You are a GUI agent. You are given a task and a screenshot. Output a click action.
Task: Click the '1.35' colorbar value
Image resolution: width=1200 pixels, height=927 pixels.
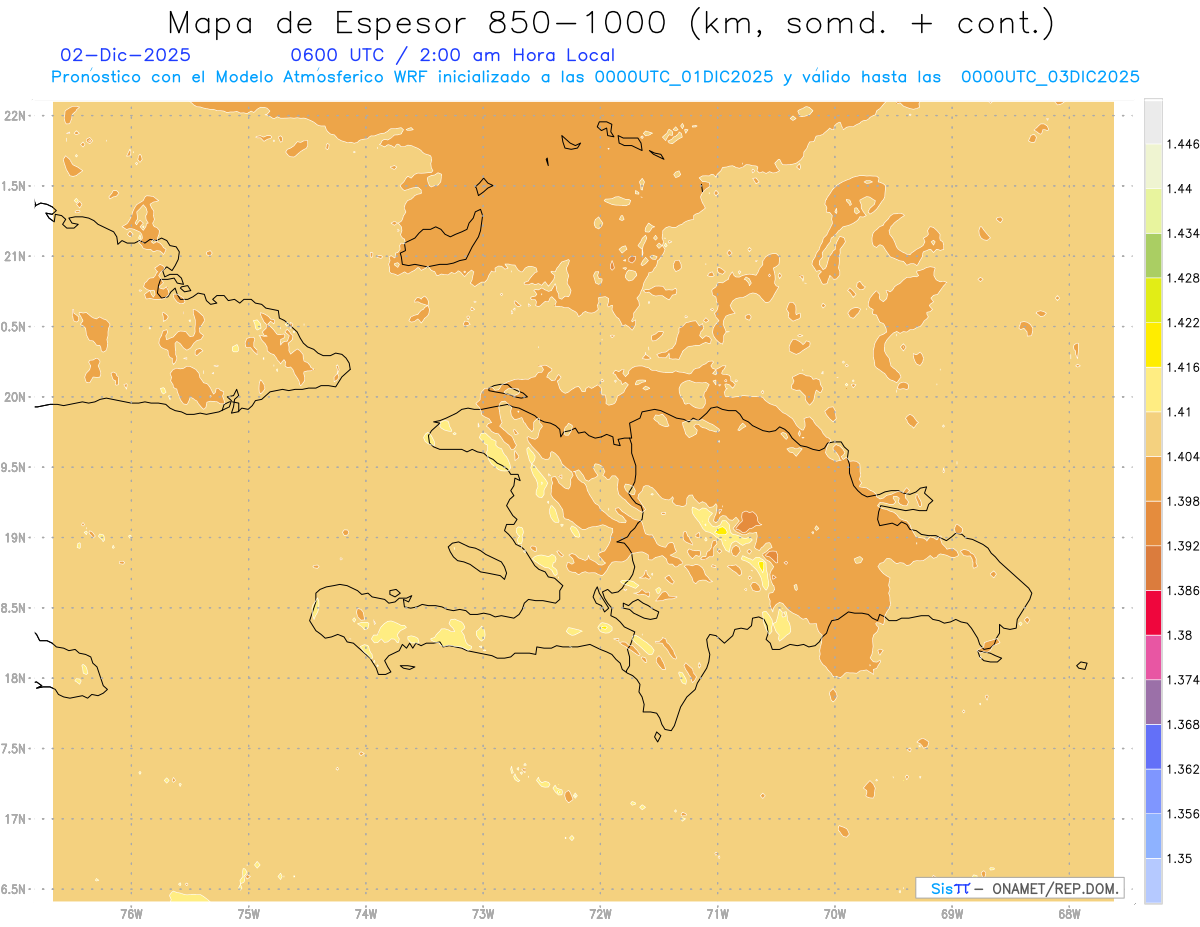[1180, 858]
